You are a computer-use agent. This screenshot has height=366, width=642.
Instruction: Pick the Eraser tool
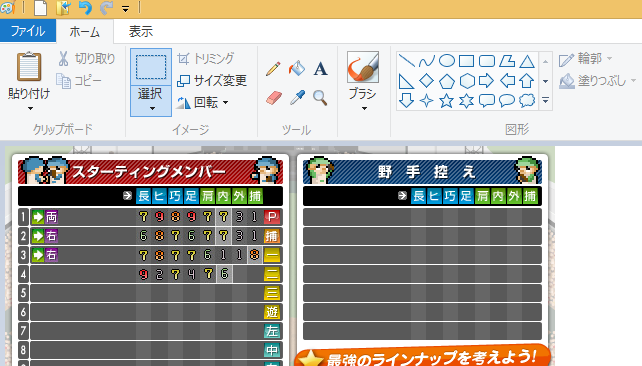(273, 98)
